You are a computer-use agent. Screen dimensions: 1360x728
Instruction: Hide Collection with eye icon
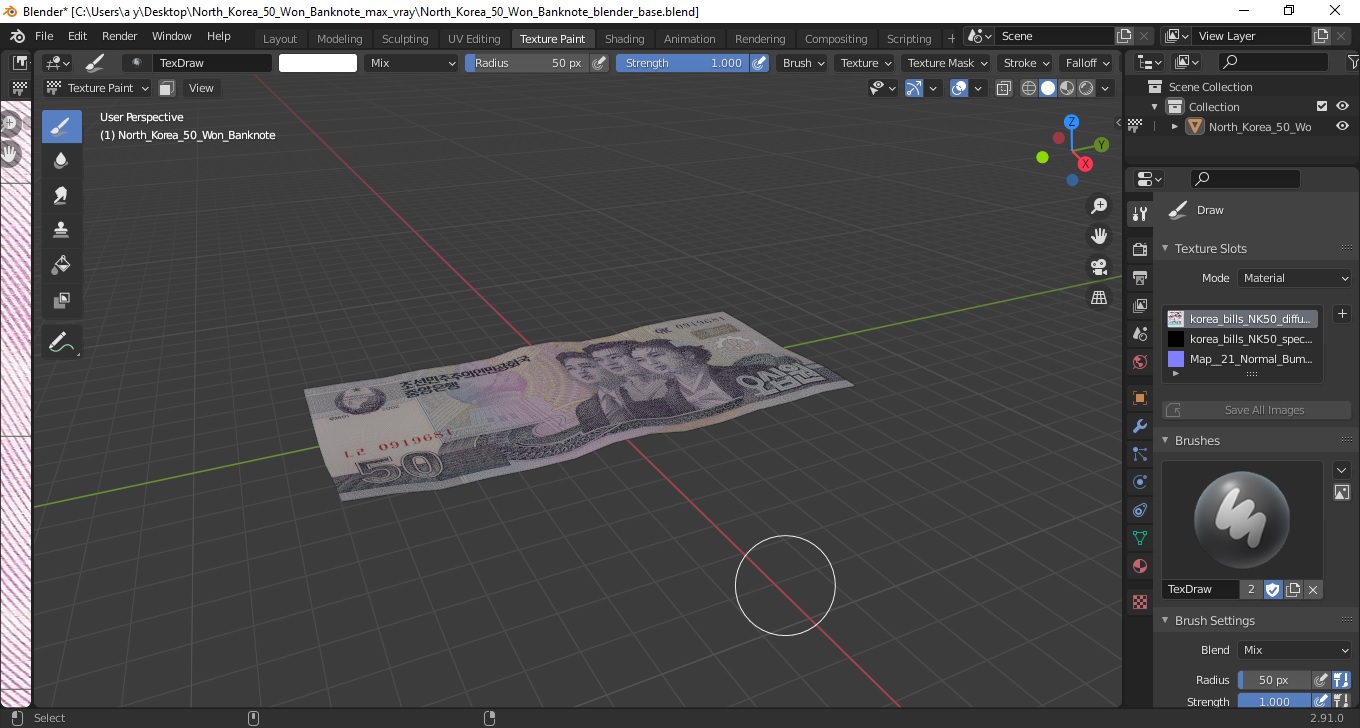tap(1343, 106)
